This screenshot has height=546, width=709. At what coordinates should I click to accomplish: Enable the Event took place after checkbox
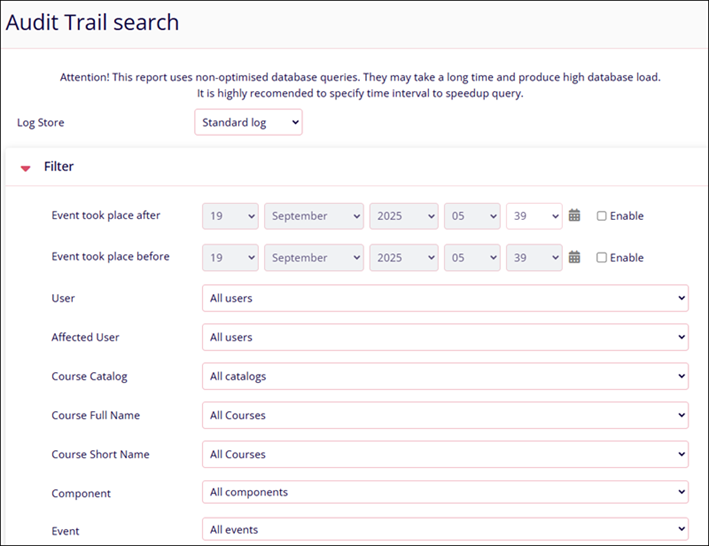coord(601,216)
